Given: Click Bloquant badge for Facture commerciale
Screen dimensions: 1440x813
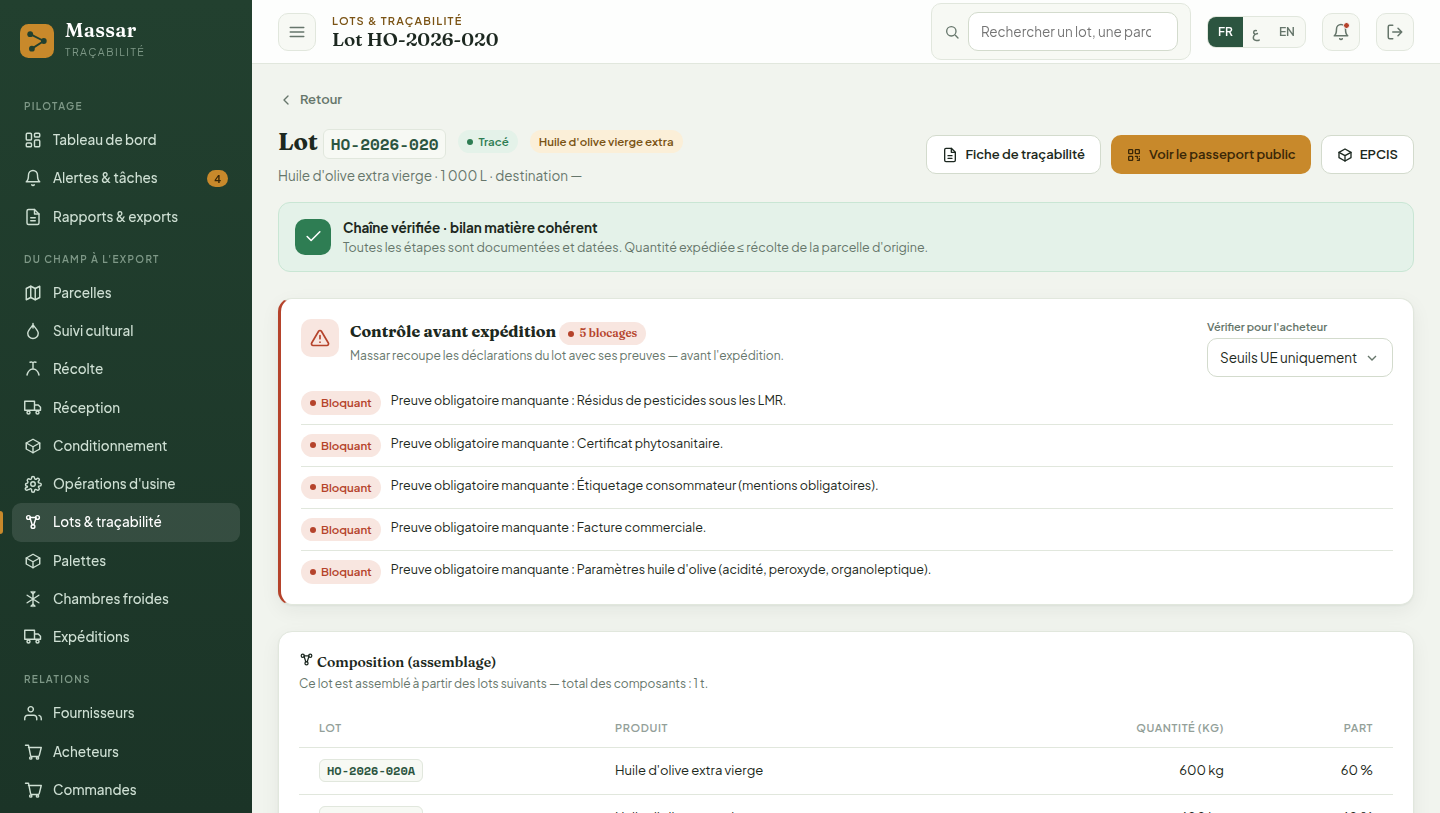Looking at the screenshot, I should click(341, 530).
